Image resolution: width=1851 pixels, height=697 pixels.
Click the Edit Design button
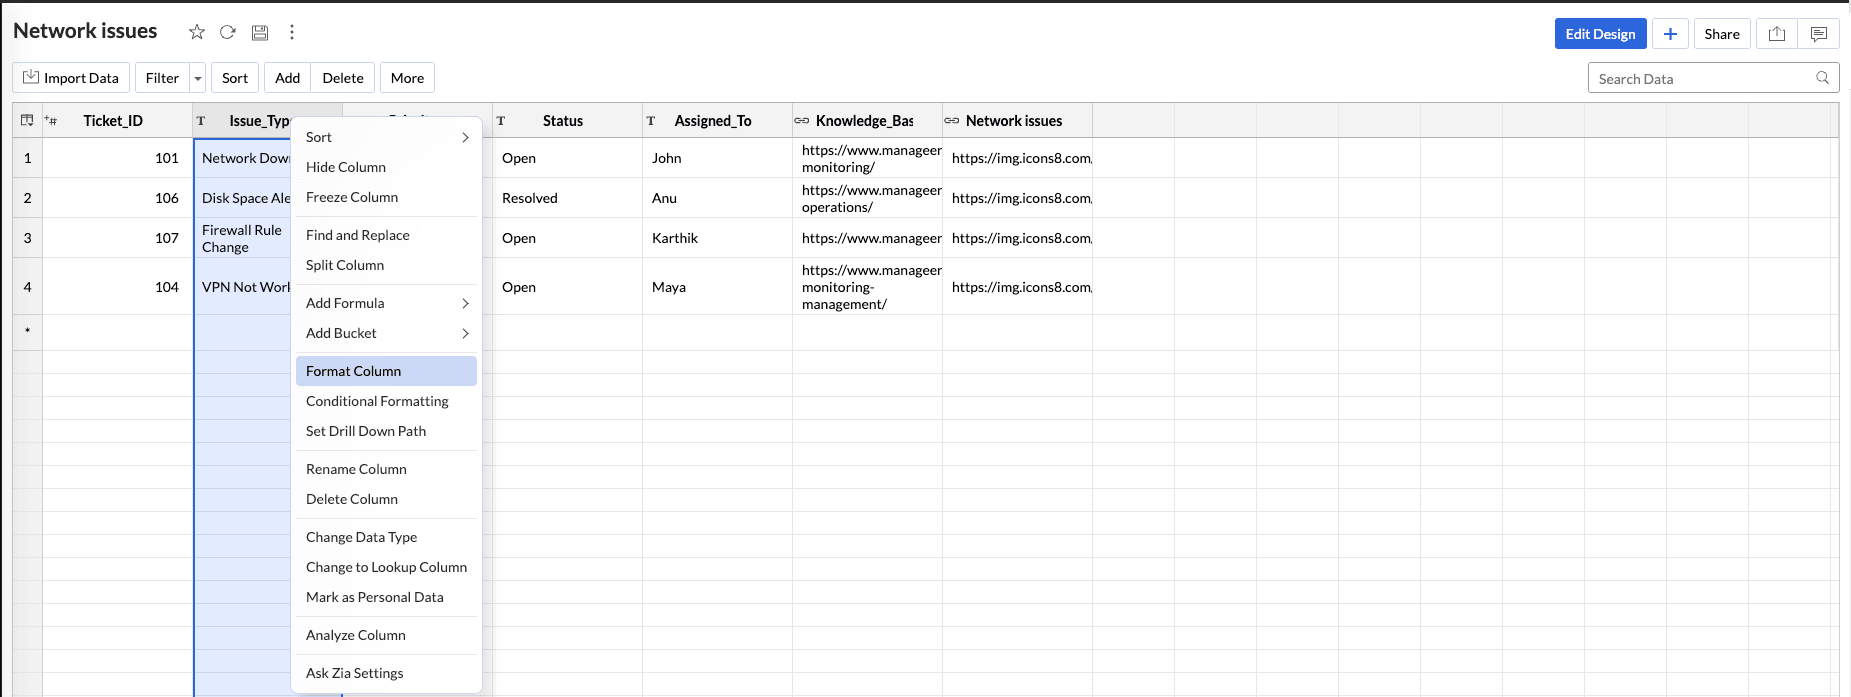1600,34
